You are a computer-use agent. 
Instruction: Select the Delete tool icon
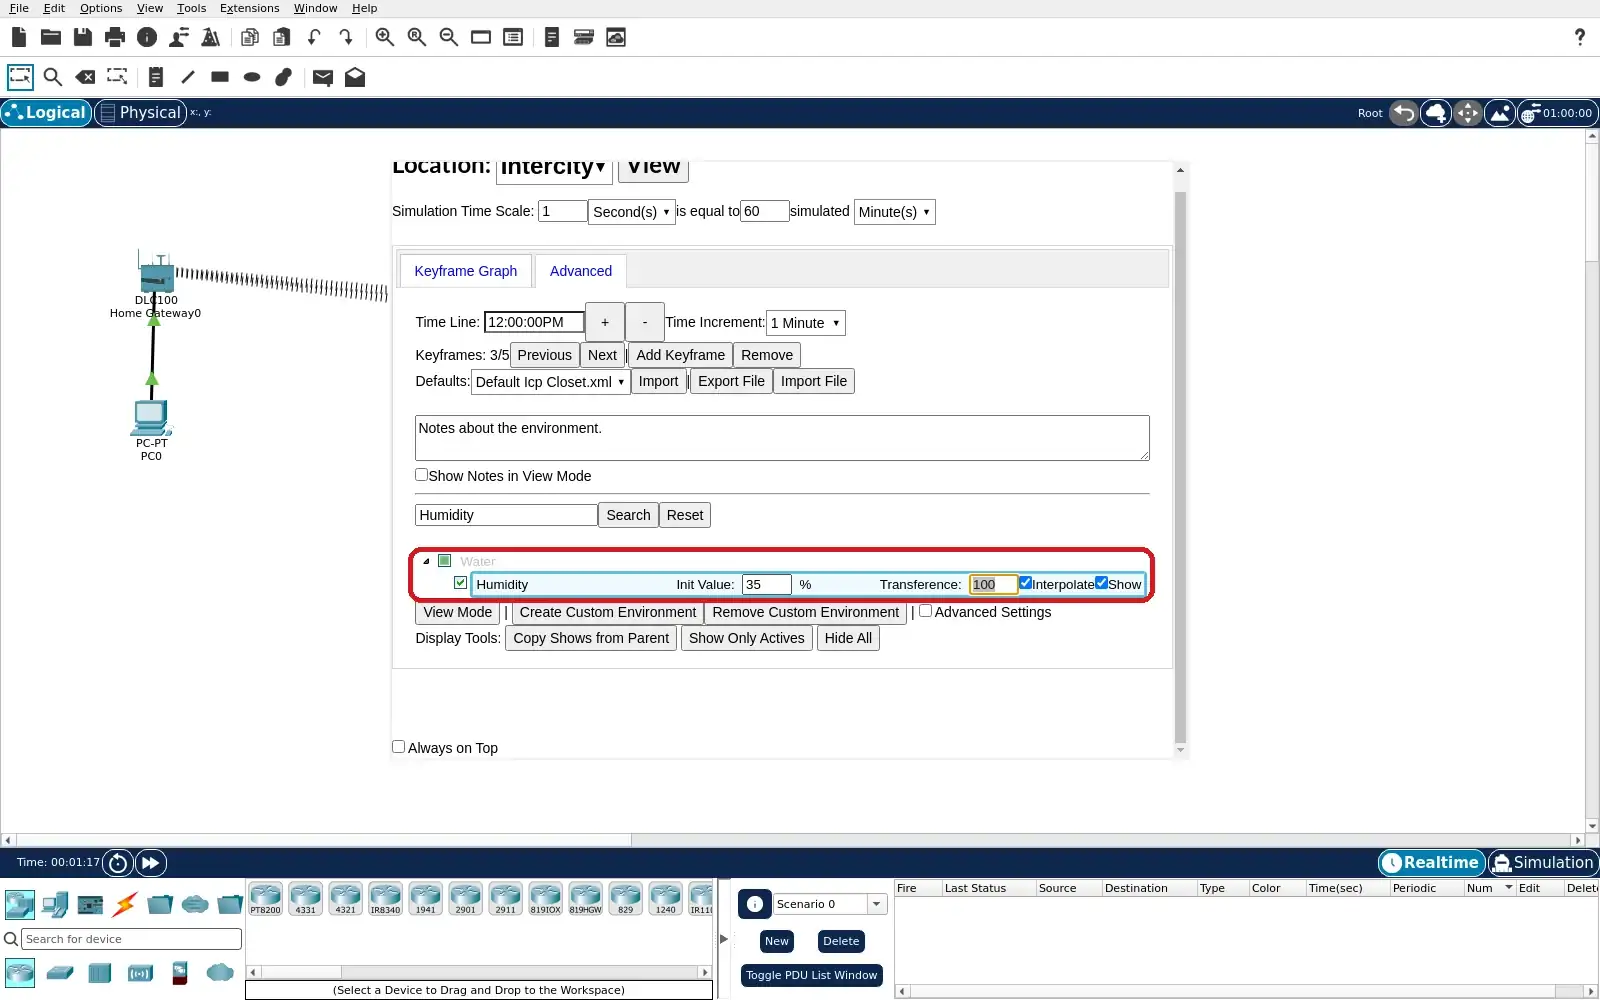click(x=86, y=77)
